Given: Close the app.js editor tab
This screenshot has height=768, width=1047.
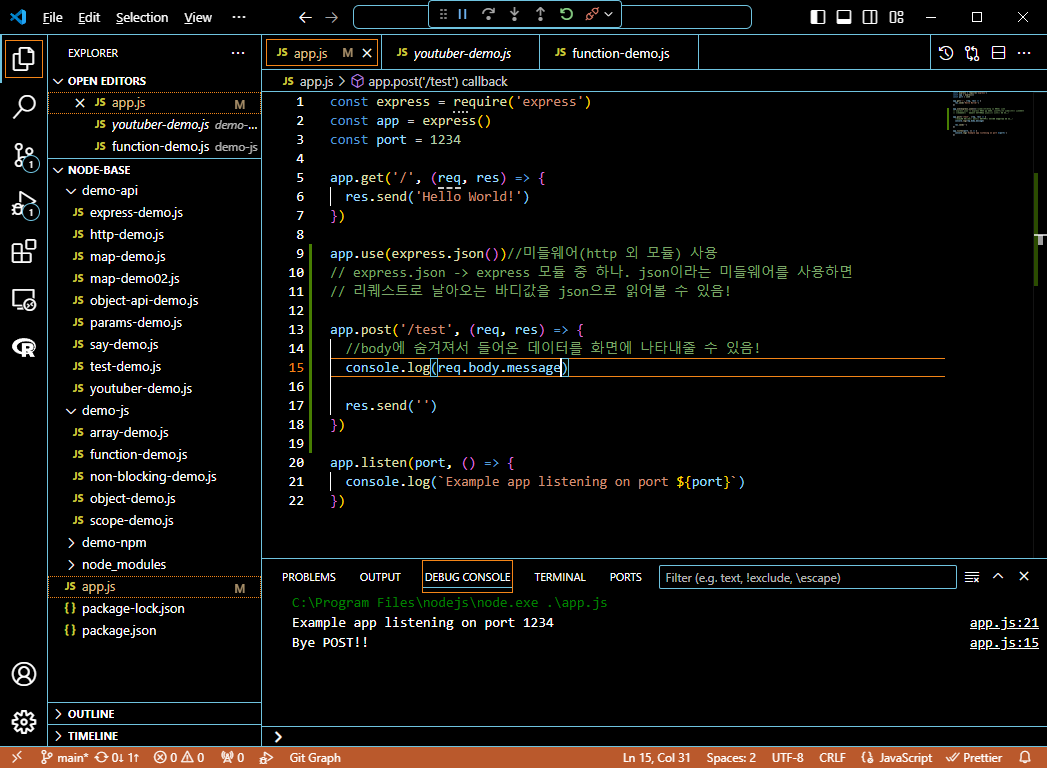Looking at the screenshot, I should tap(367, 53).
